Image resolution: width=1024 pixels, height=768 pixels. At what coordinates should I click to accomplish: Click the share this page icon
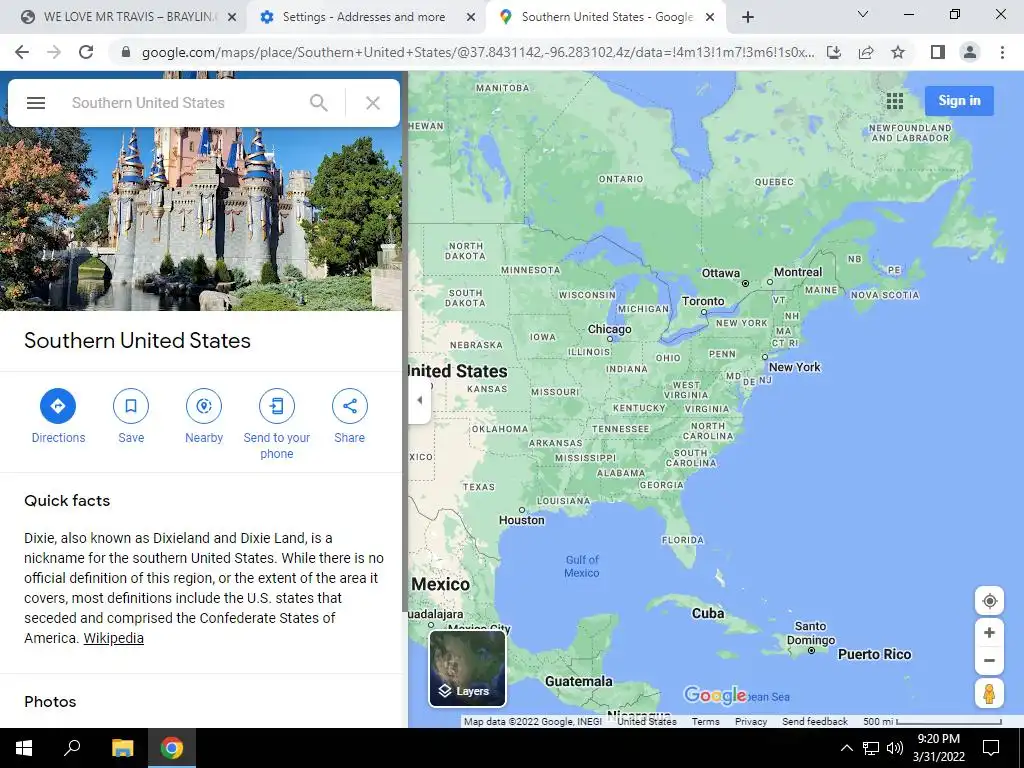tap(866, 52)
